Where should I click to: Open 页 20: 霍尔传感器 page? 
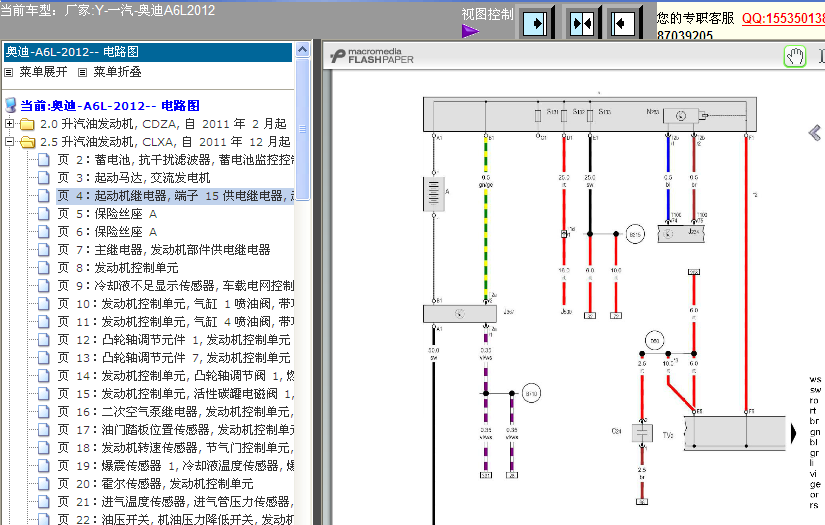click(156, 483)
